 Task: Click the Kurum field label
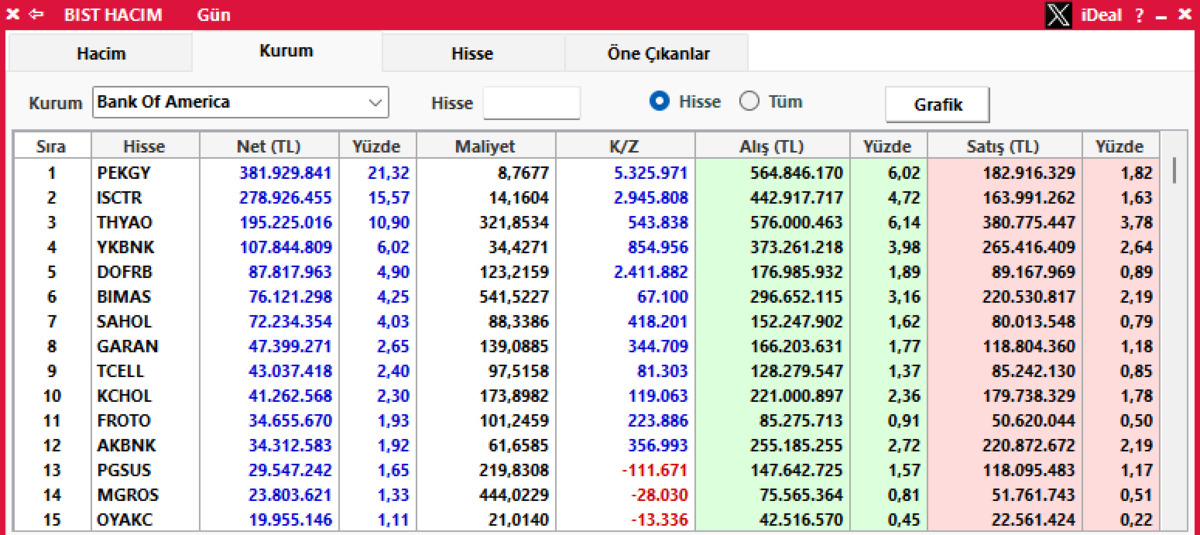pos(55,103)
